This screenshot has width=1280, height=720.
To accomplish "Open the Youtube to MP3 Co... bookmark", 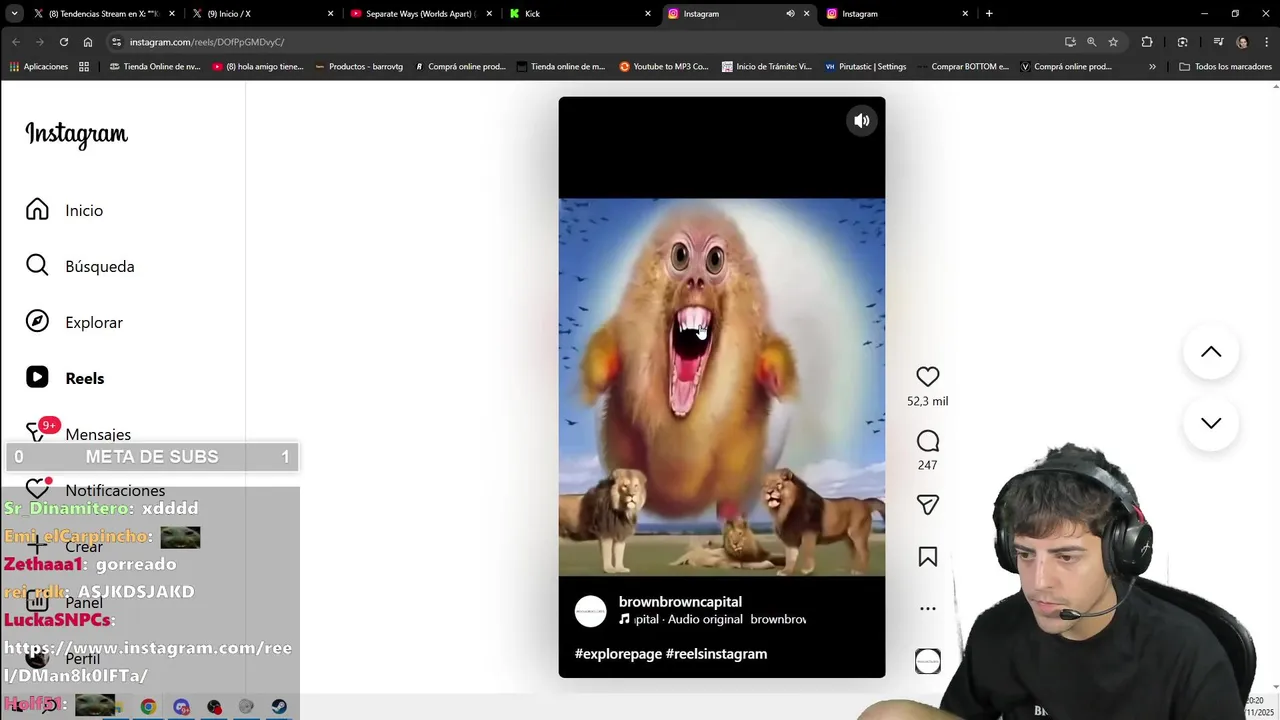I will [x=664, y=67].
